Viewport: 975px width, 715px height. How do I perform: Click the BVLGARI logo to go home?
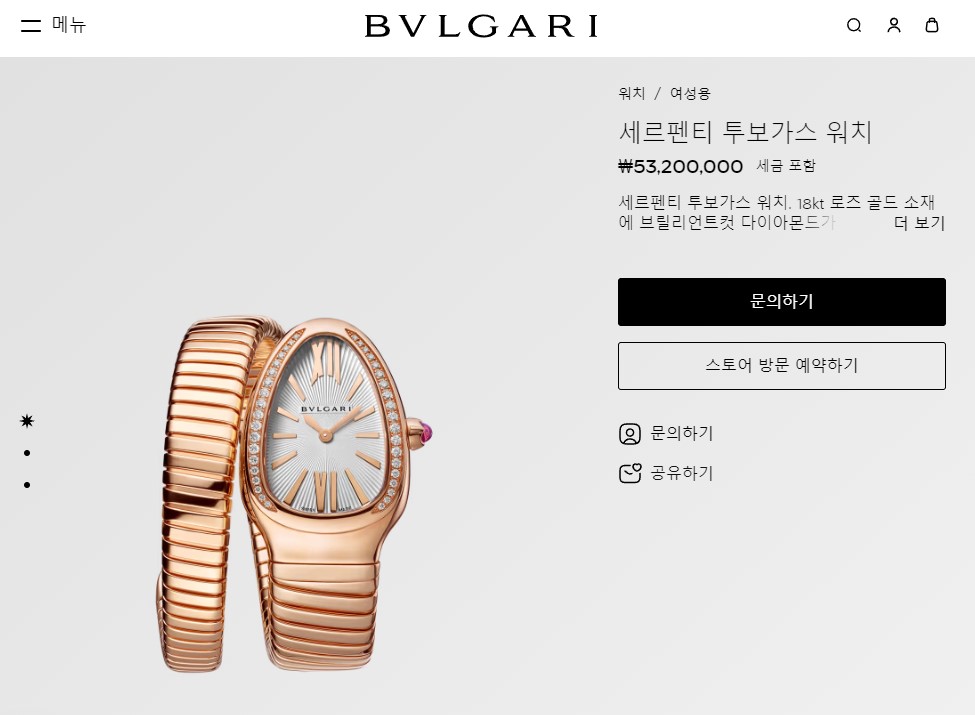(481, 26)
